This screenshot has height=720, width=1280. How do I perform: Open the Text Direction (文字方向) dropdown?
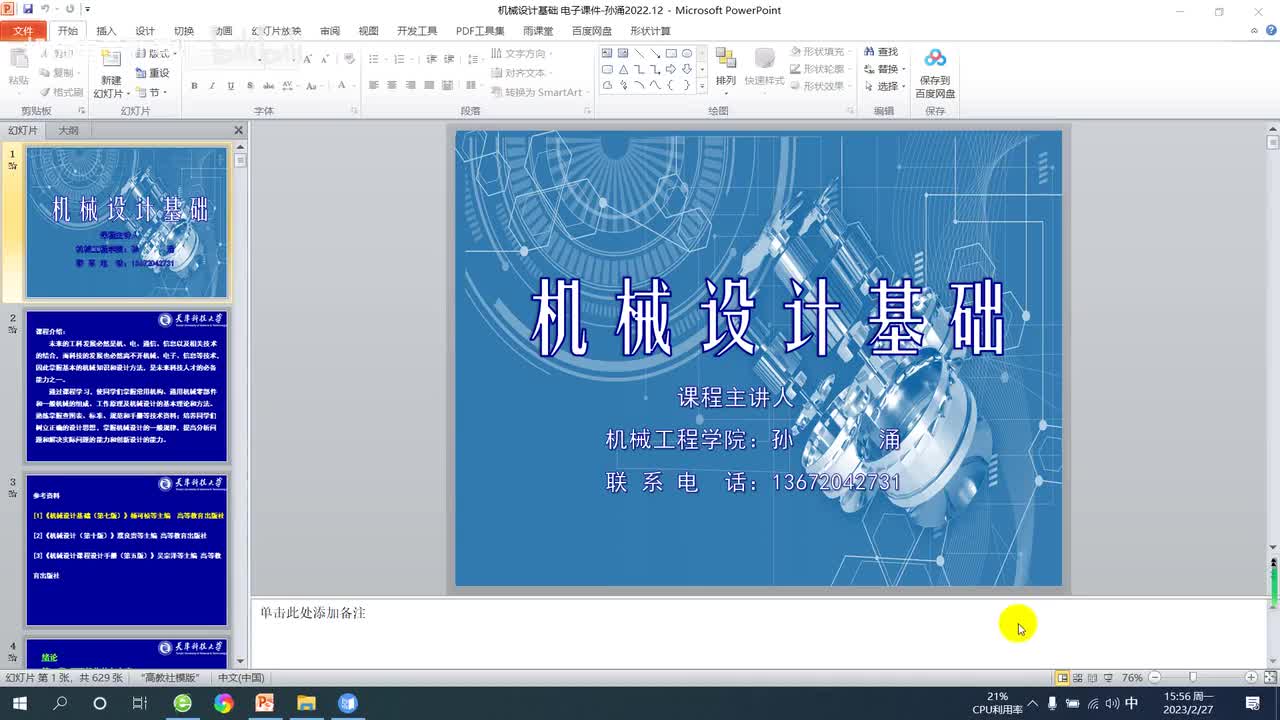(x=520, y=54)
